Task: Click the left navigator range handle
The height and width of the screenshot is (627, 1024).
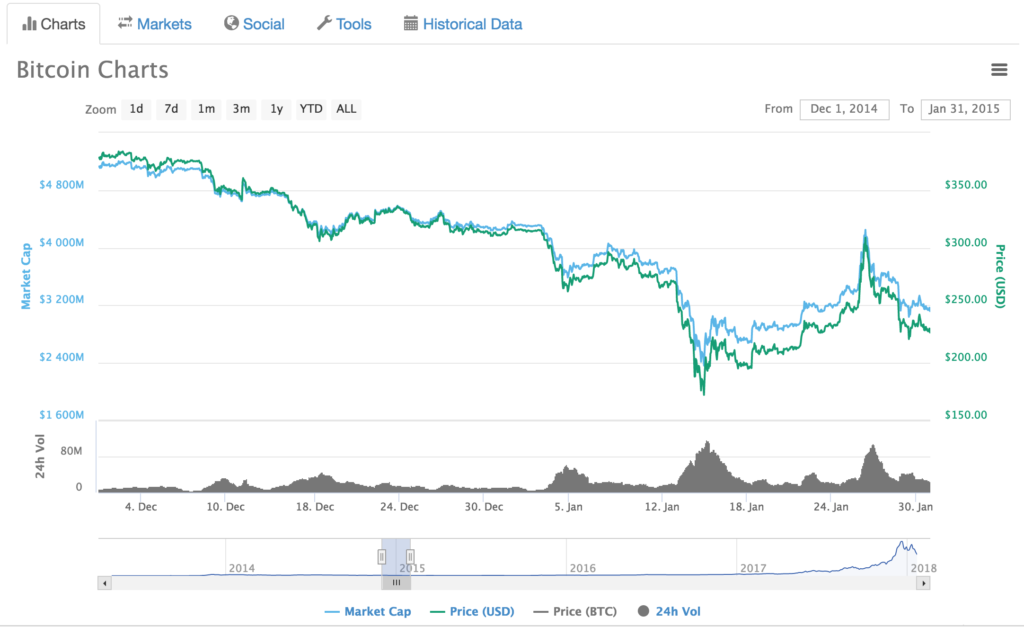Action: point(381,556)
